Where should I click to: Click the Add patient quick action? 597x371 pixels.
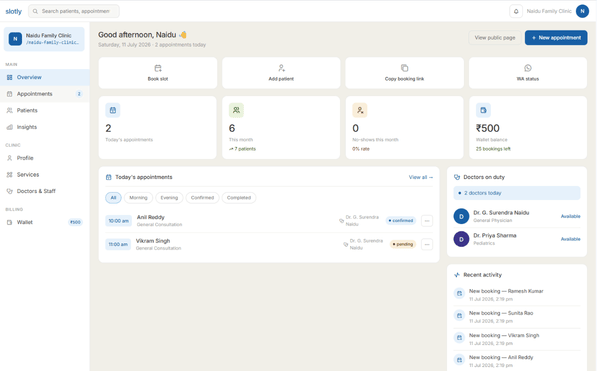pos(281,73)
